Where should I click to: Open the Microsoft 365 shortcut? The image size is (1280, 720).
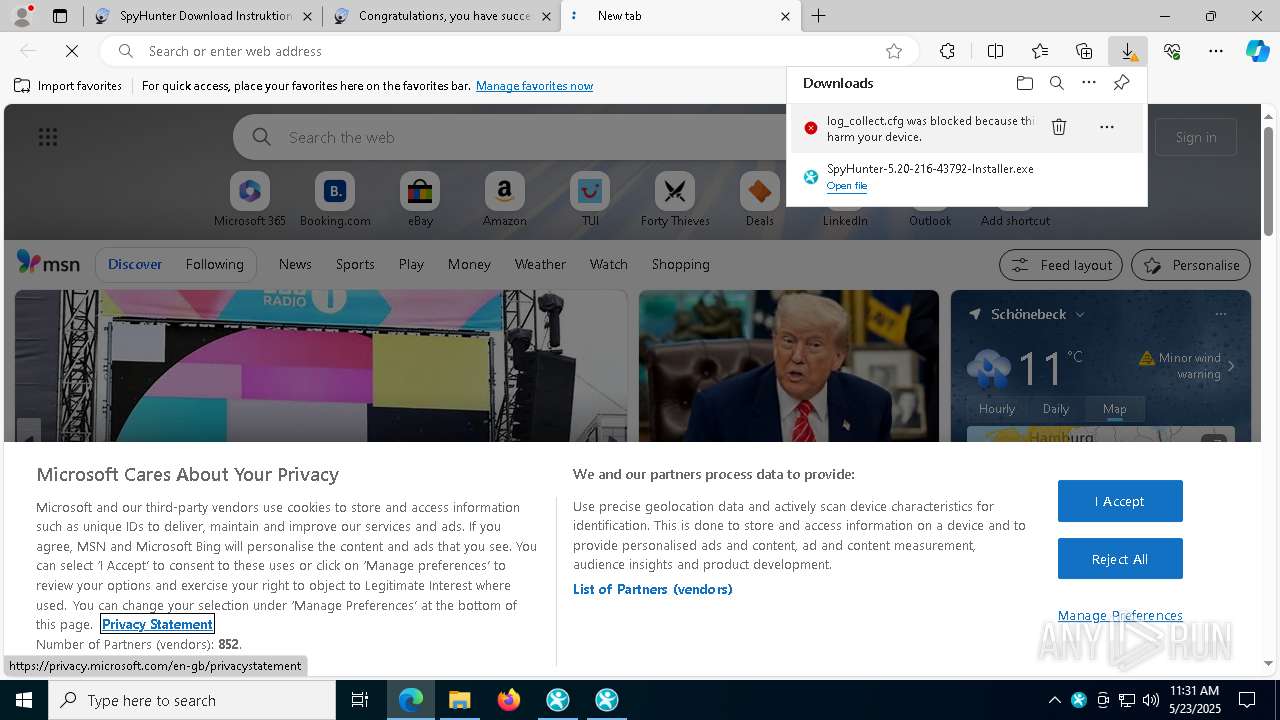[x=250, y=199]
